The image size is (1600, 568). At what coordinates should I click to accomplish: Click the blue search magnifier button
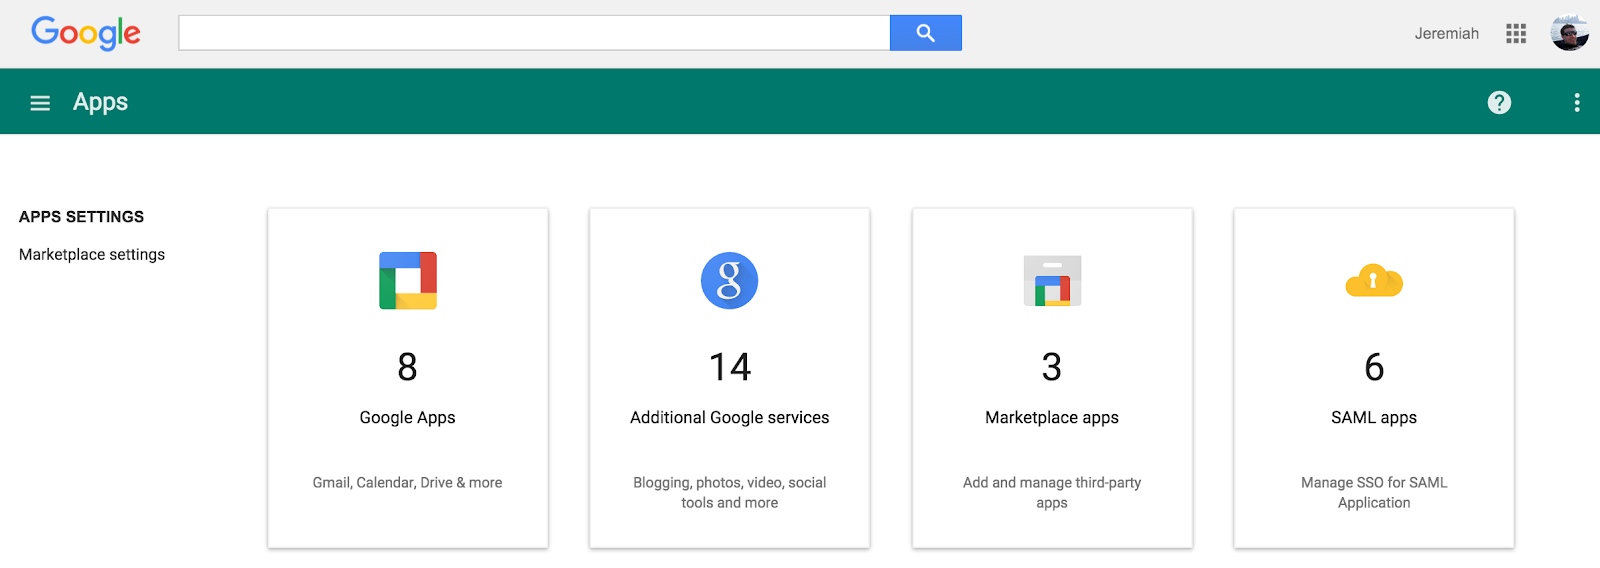click(x=926, y=33)
